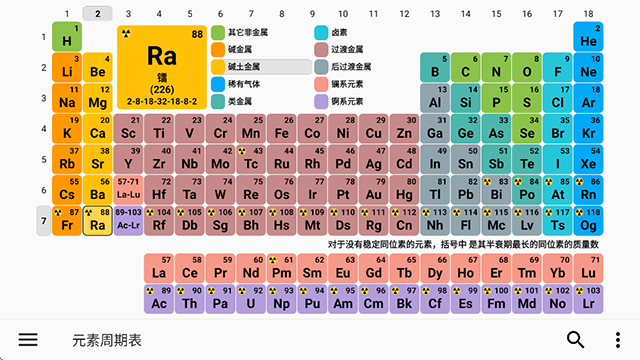Open the three-dot overflow menu
Image resolution: width=640 pixels, height=360 pixels.
pos(618,340)
